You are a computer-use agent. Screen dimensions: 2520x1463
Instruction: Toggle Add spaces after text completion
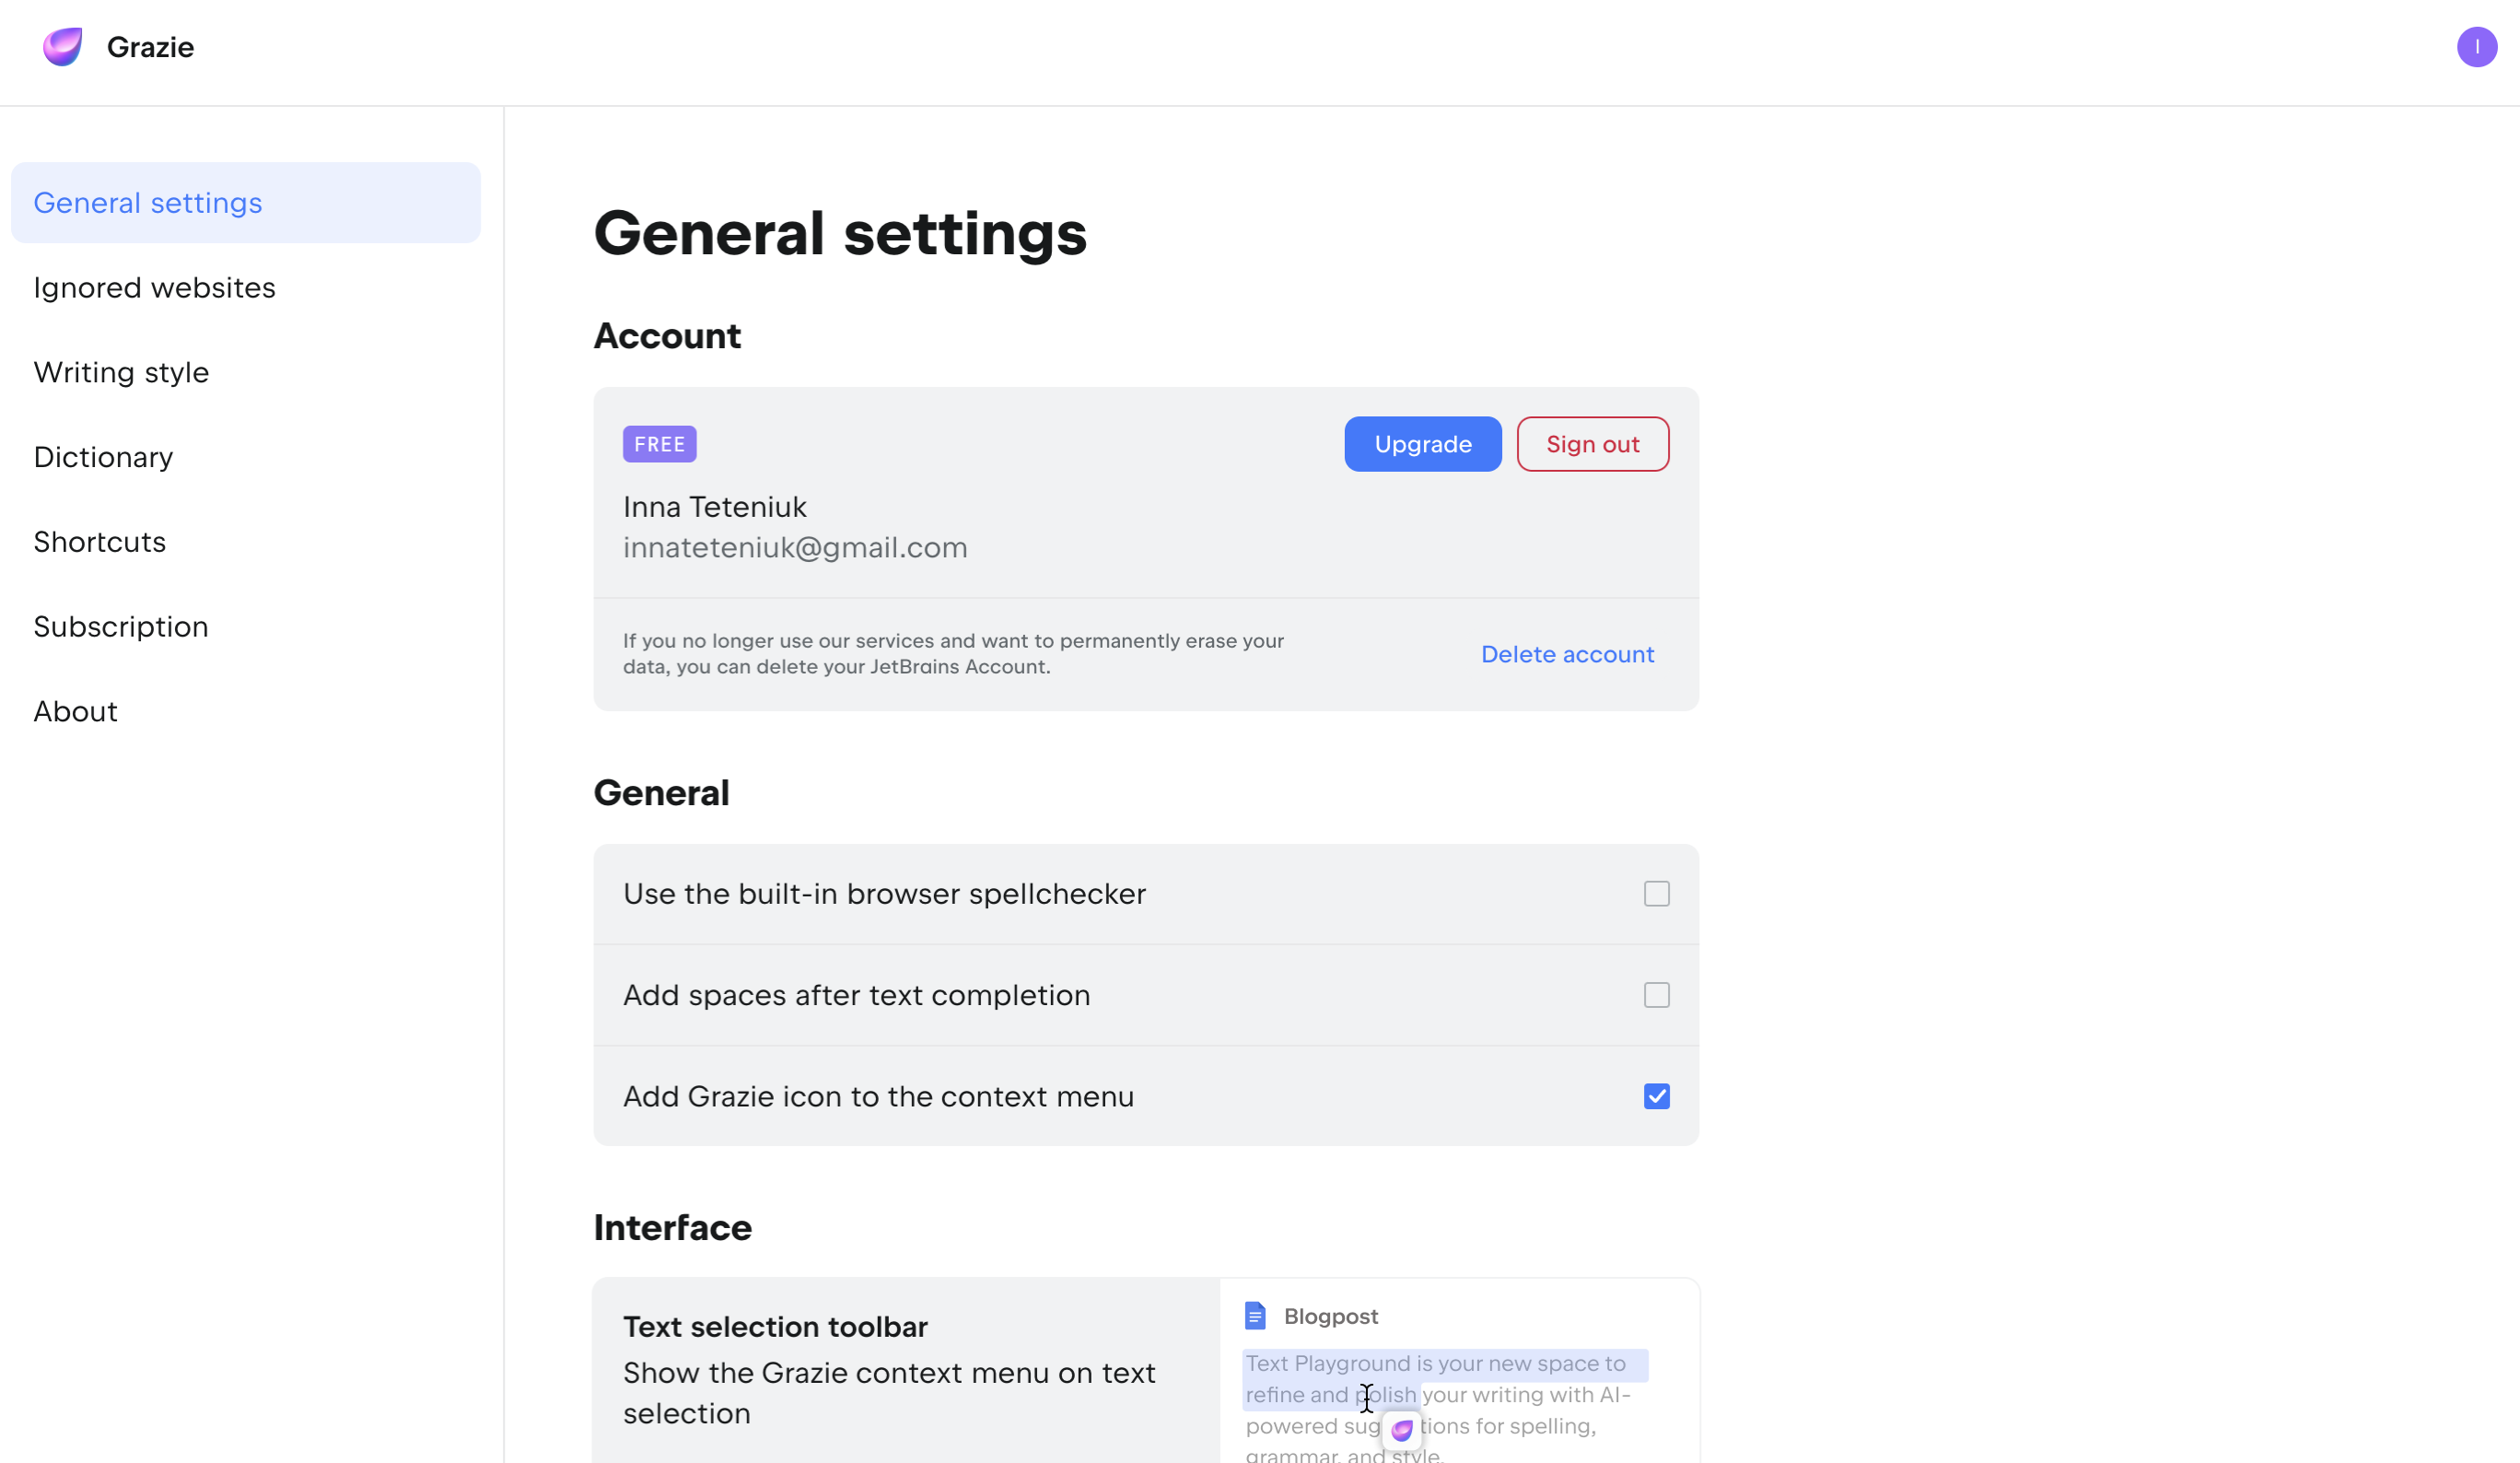click(x=1656, y=995)
